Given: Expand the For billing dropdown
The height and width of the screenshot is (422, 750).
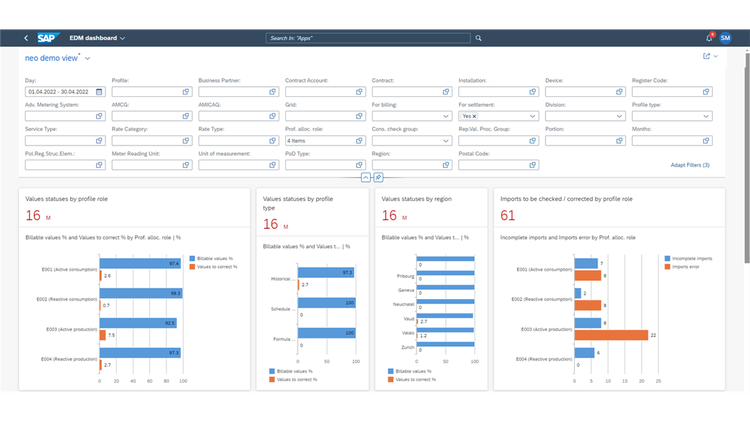Looking at the screenshot, I should (x=446, y=116).
